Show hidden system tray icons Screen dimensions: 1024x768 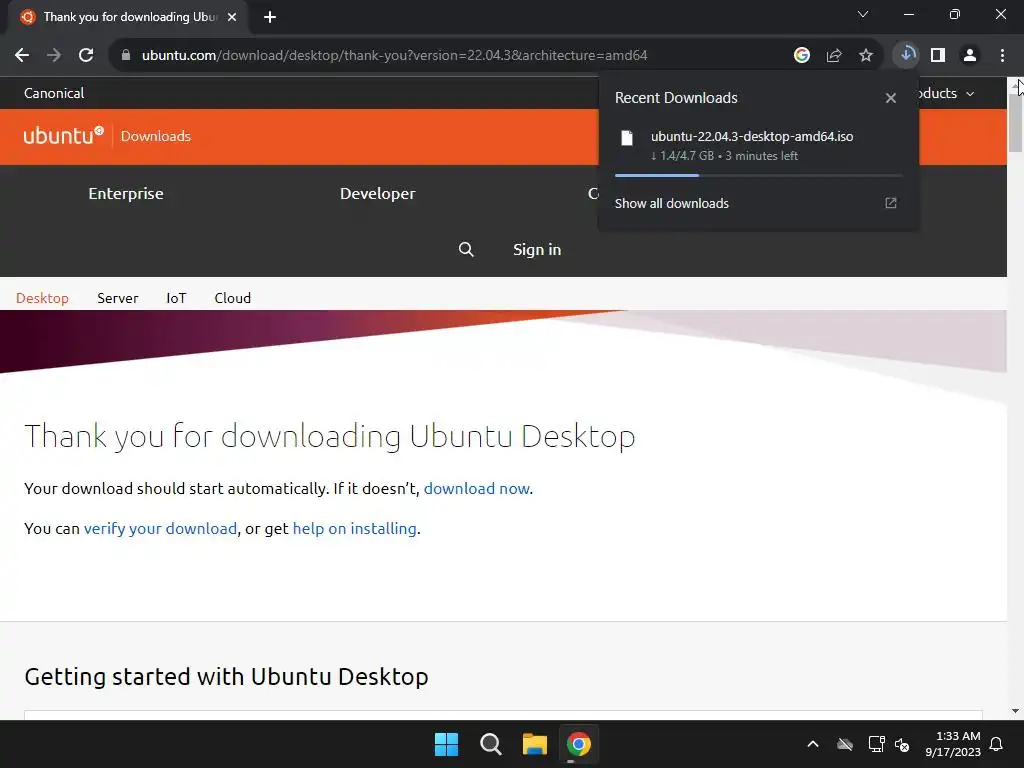[x=813, y=744]
